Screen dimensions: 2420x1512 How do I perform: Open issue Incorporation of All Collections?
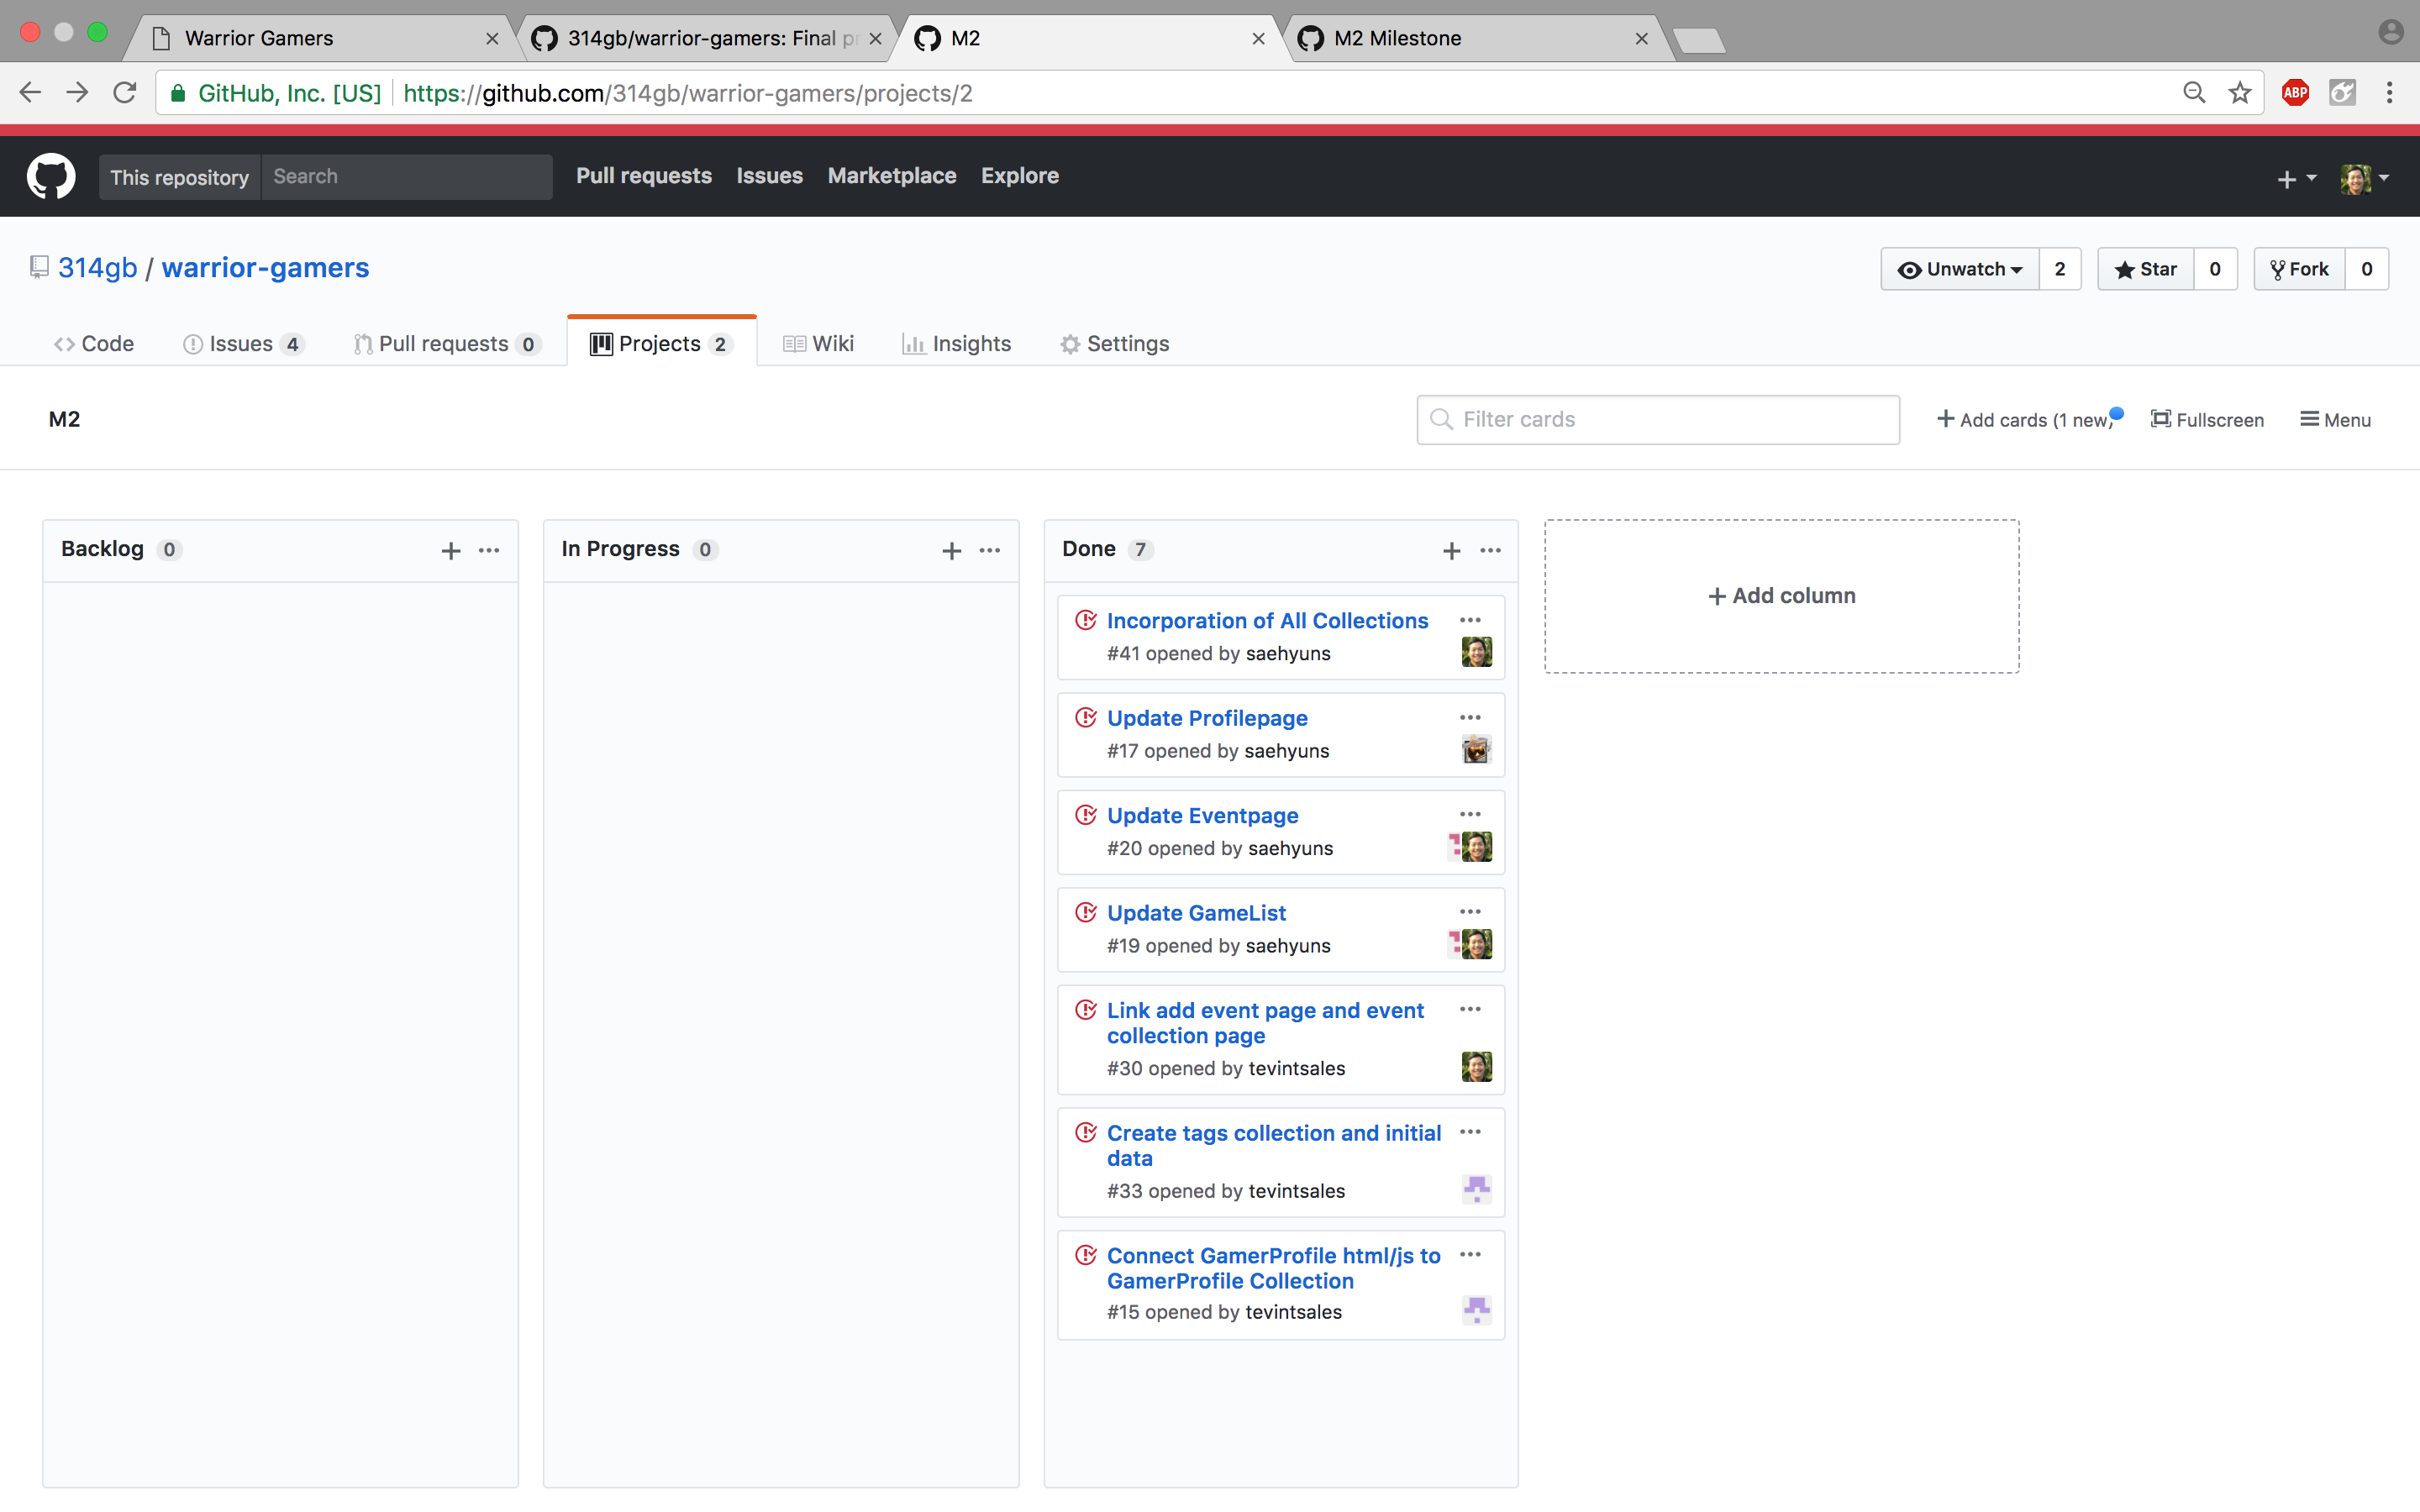tap(1267, 620)
